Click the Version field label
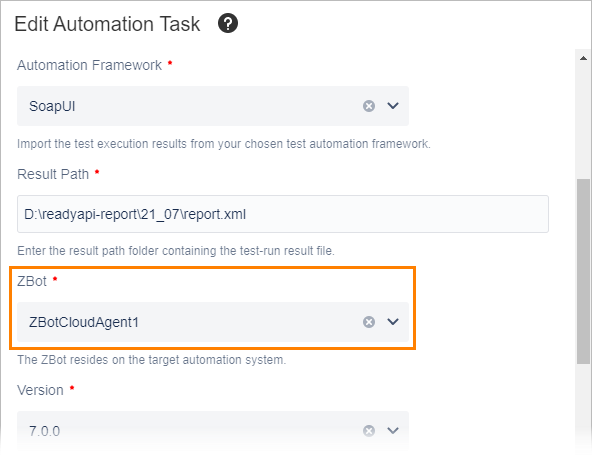This screenshot has width=592, height=456. click(40, 390)
